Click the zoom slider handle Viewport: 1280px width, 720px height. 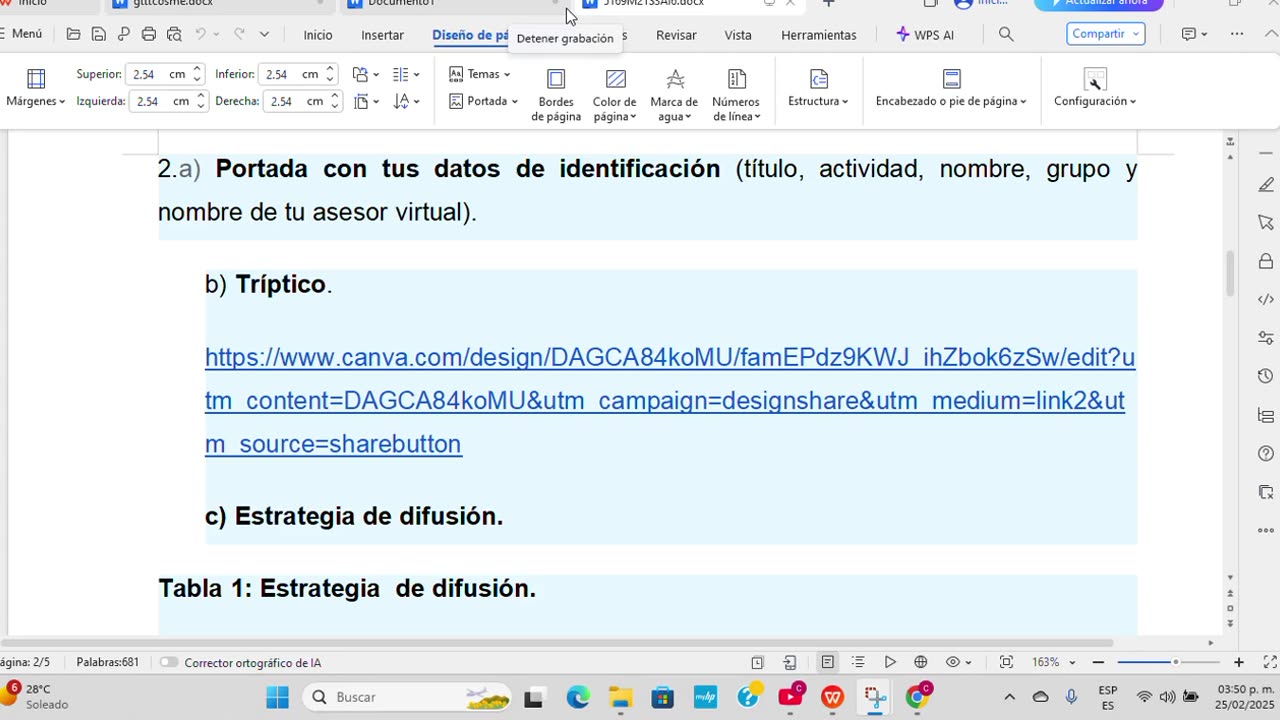pyautogui.click(x=1176, y=662)
